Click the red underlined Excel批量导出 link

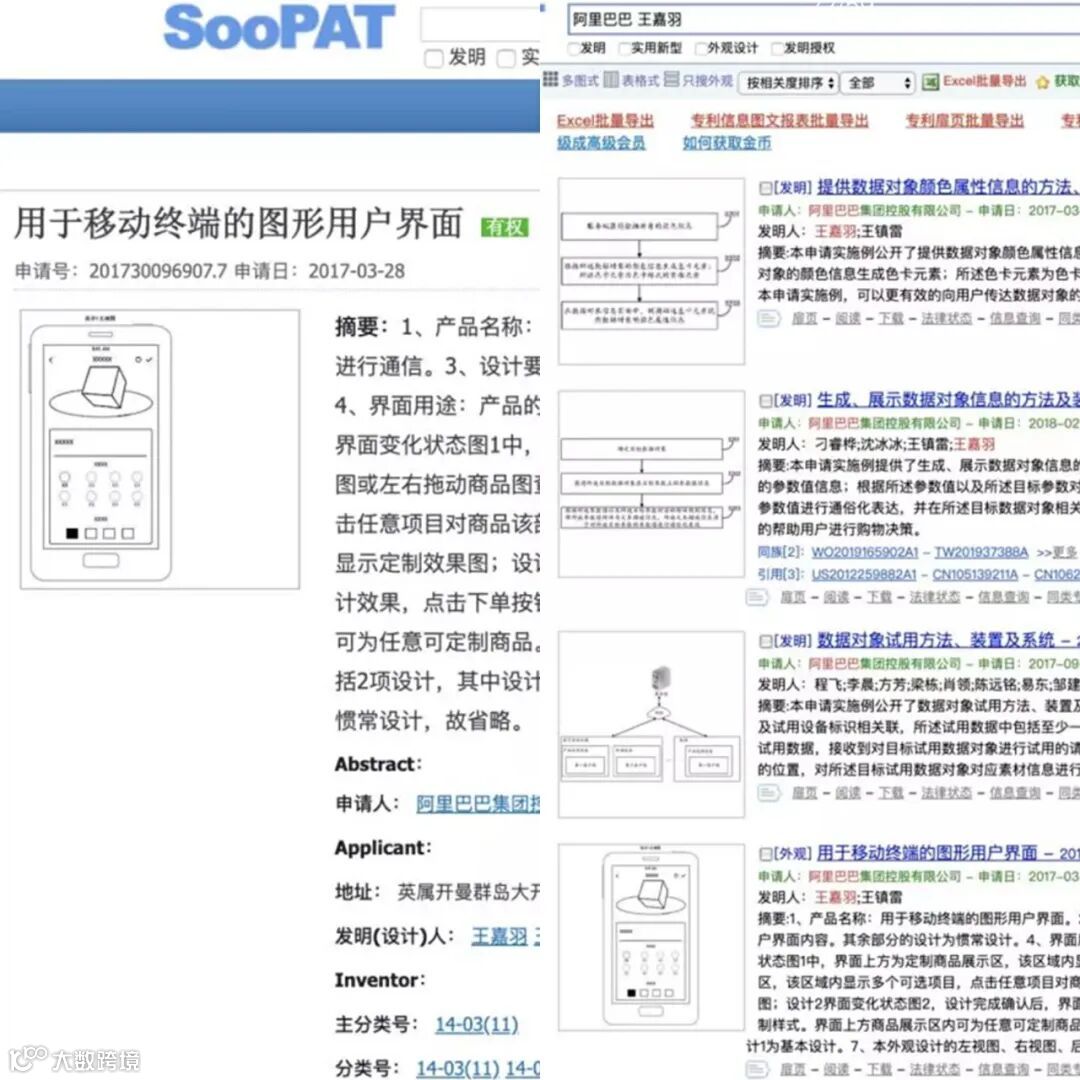coord(605,121)
